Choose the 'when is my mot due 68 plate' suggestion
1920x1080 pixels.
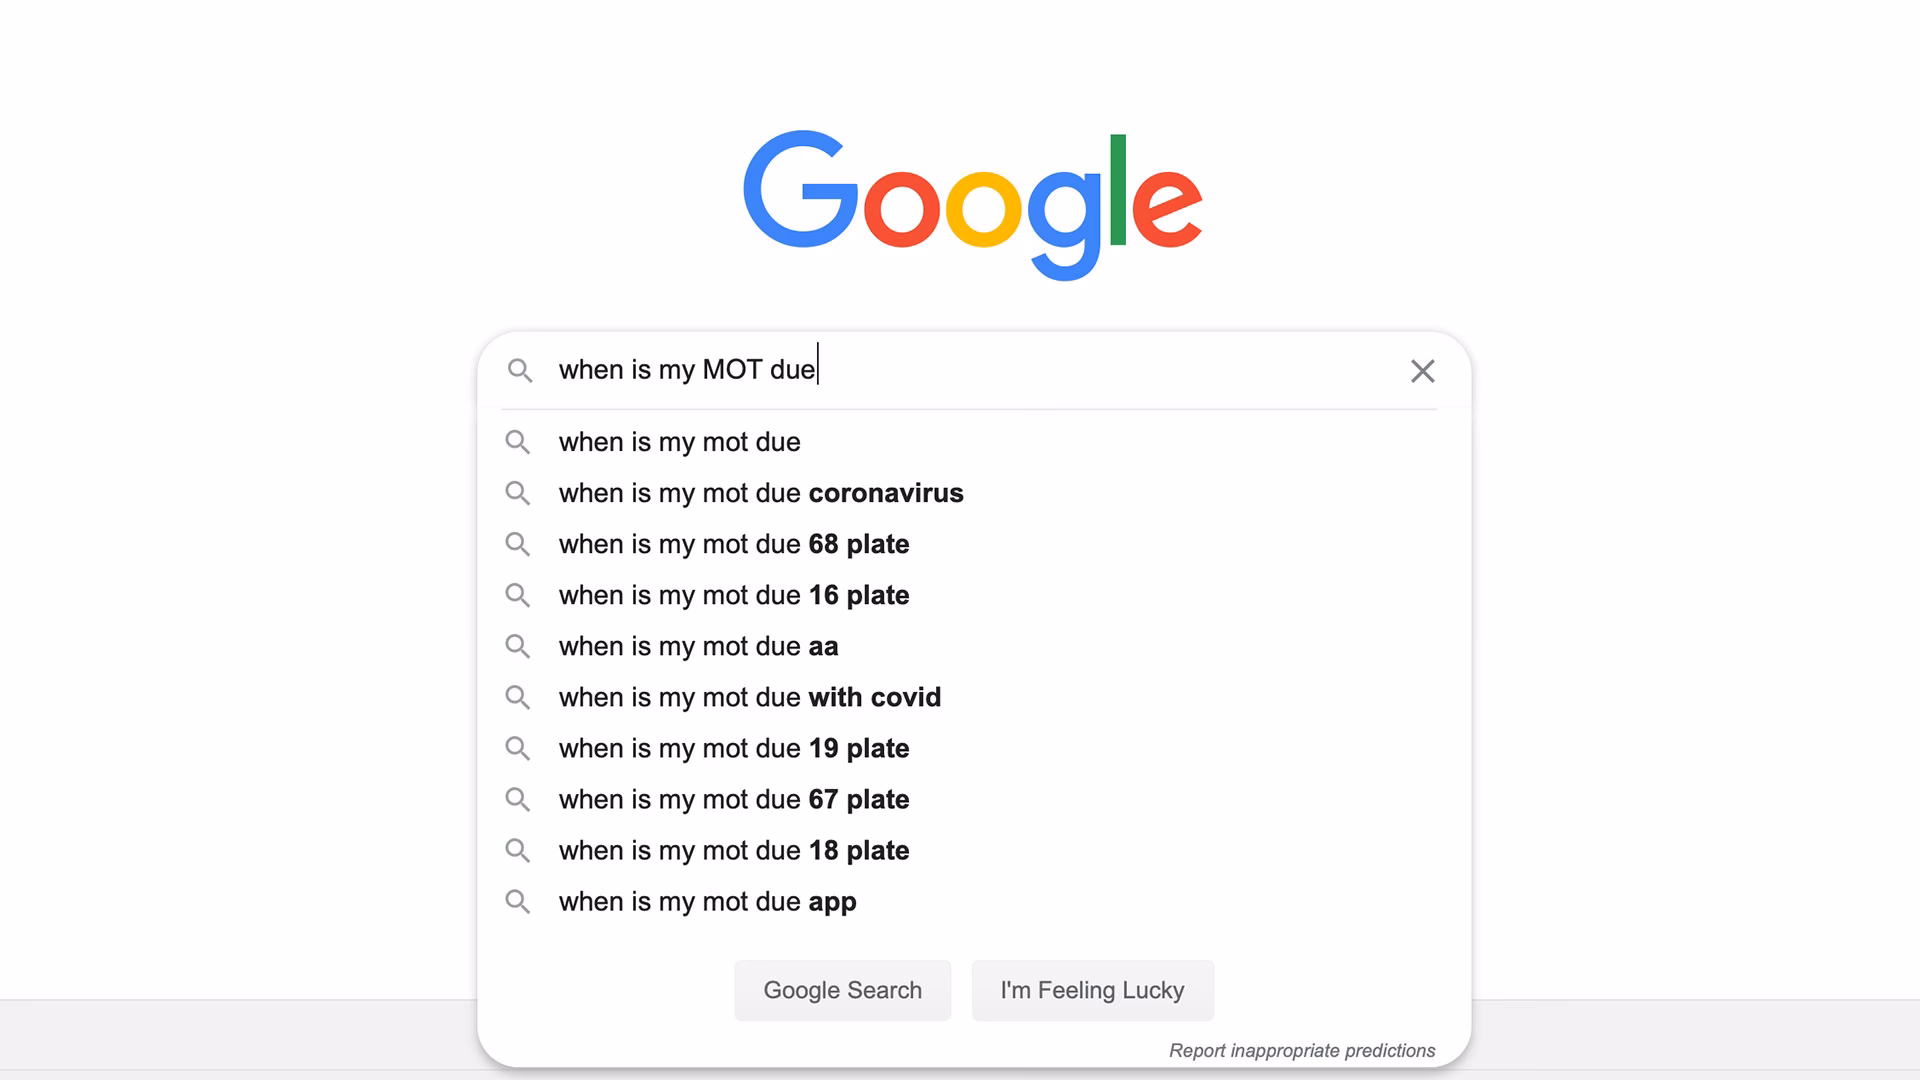(x=733, y=544)
